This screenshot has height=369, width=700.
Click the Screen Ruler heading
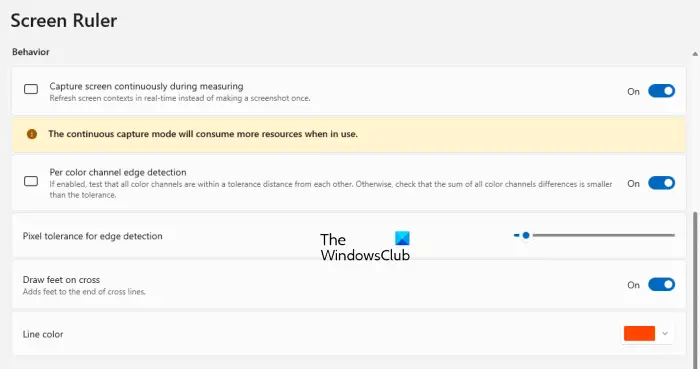[x=64, y=21]
